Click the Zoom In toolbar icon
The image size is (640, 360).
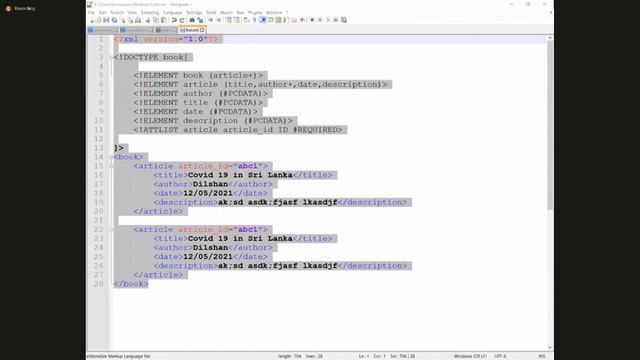point(211,20)
